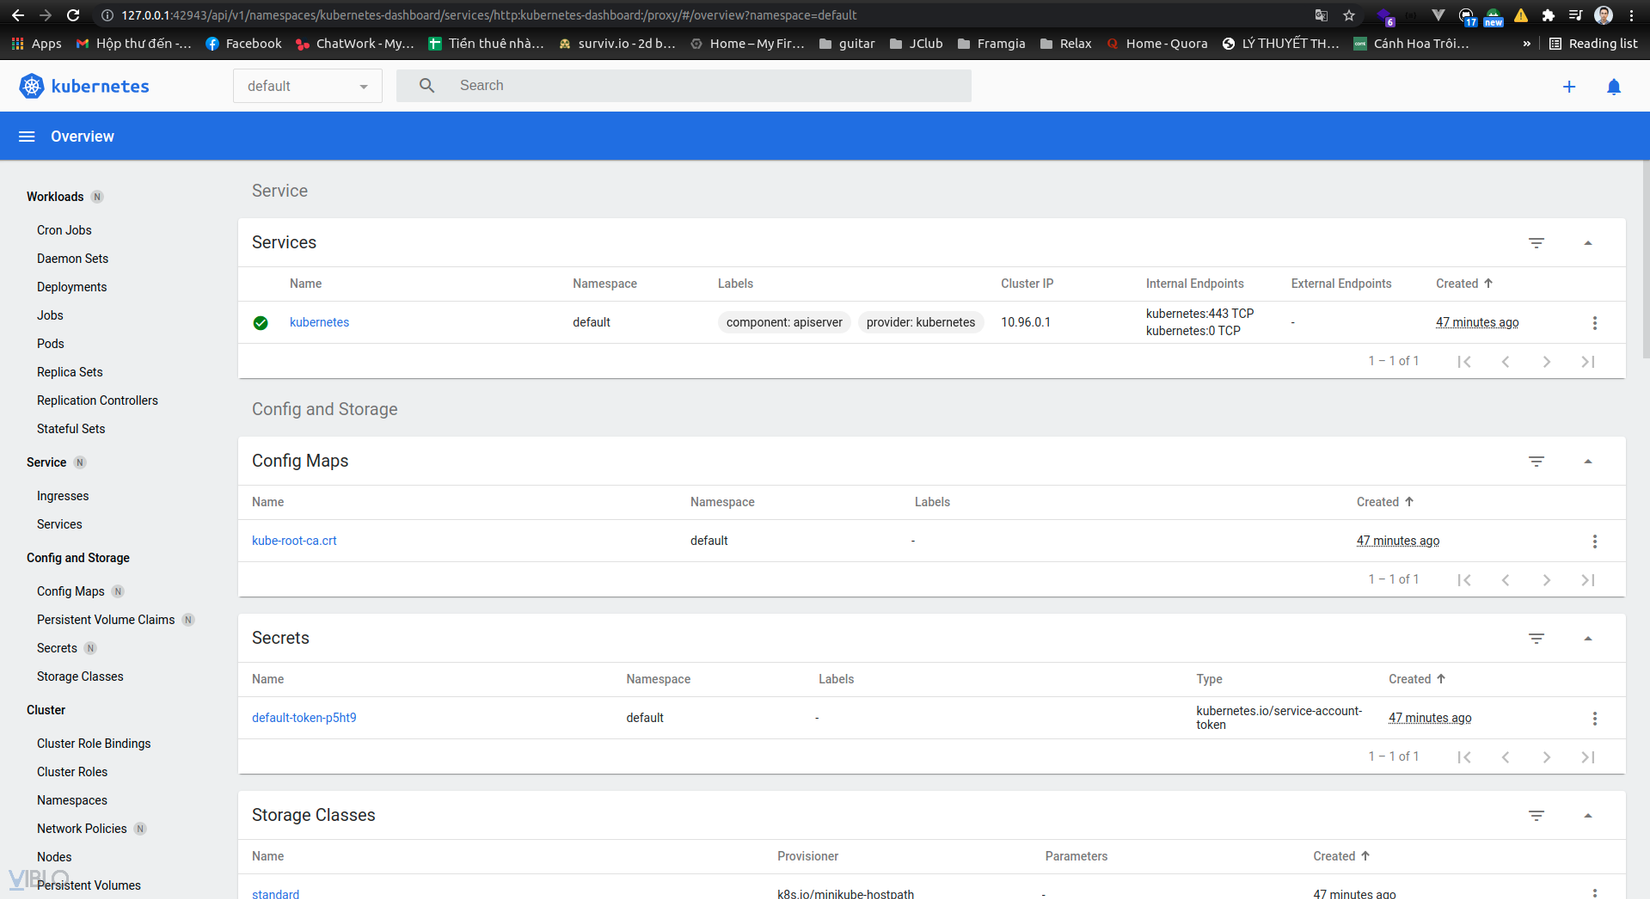1650x899 pixels.
Task: Filter the Storage Classes table
Action: coord(1536,815)
